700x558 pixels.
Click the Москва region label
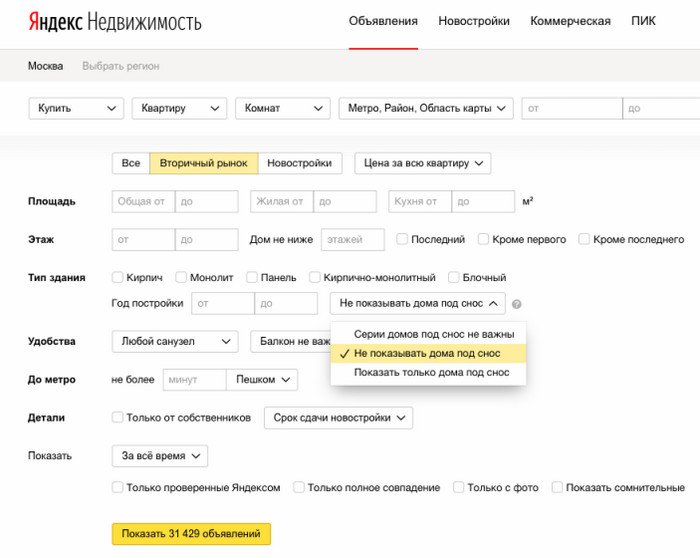click(x=45, y=66)
